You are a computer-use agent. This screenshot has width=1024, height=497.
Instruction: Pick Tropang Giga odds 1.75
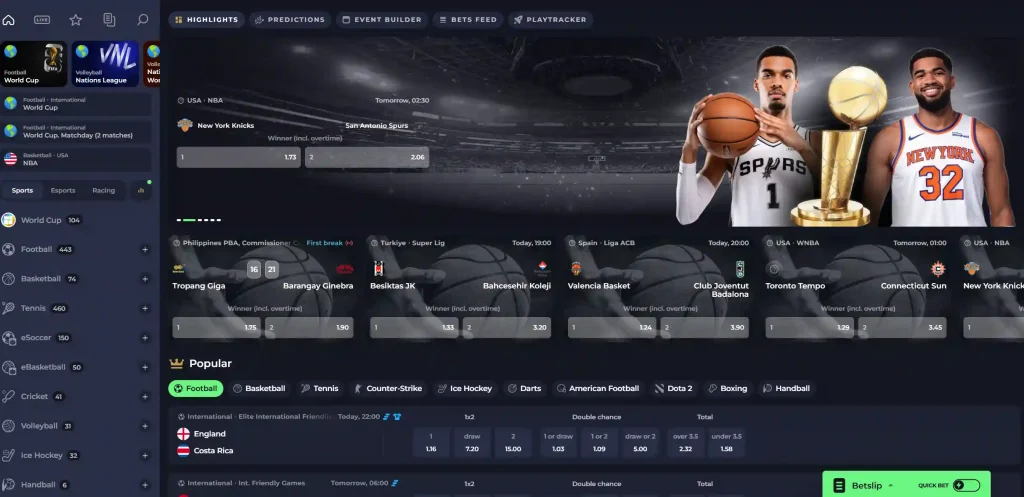click(216, 328)
